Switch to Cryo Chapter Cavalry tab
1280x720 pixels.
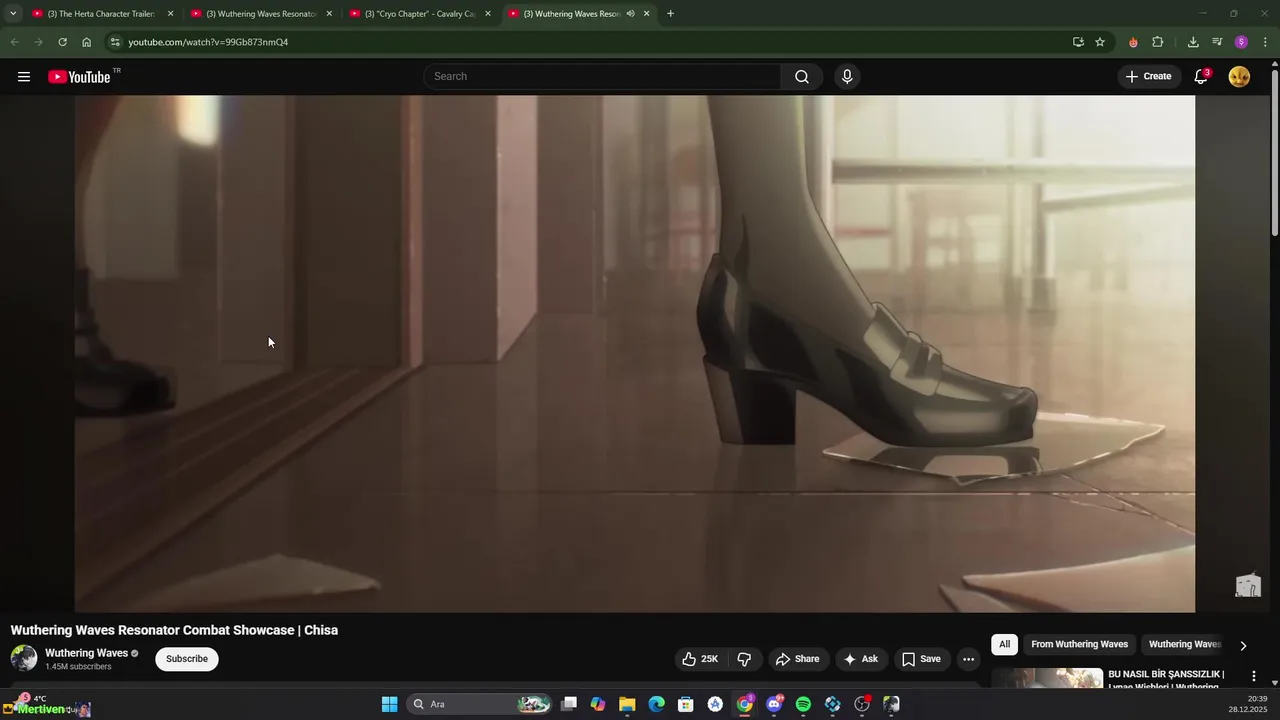coord(420,14)
